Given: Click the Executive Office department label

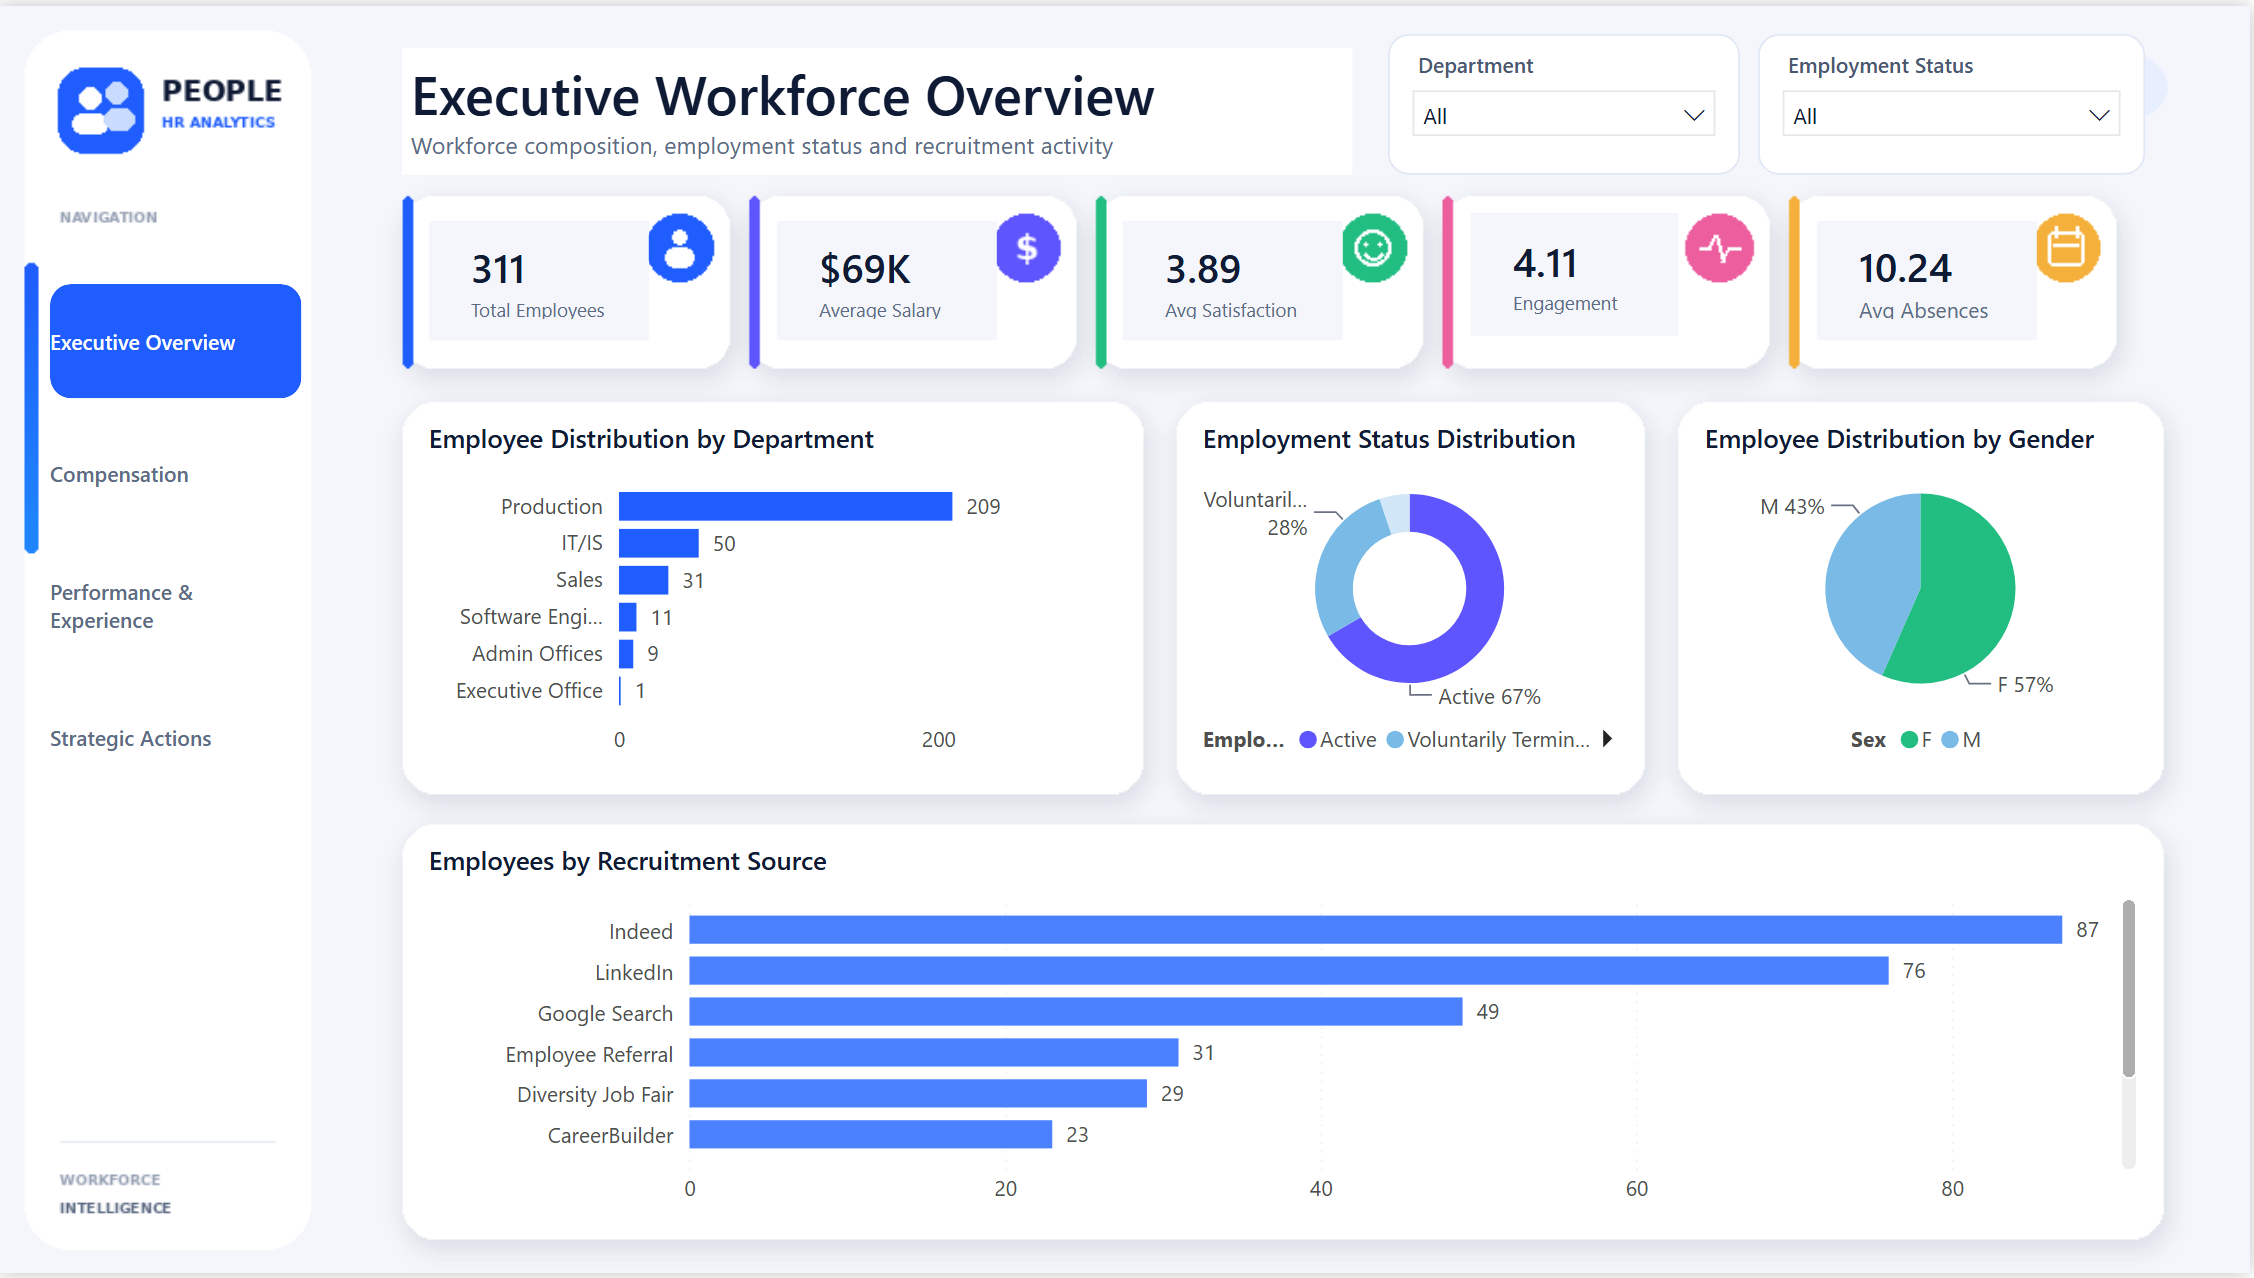Looking at the screenshot, I should click(529, 691).
